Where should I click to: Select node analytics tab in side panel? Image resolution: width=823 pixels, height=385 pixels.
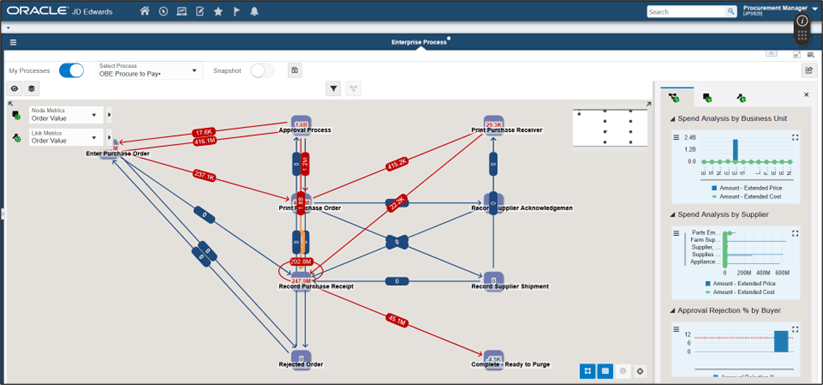[708, 97]
